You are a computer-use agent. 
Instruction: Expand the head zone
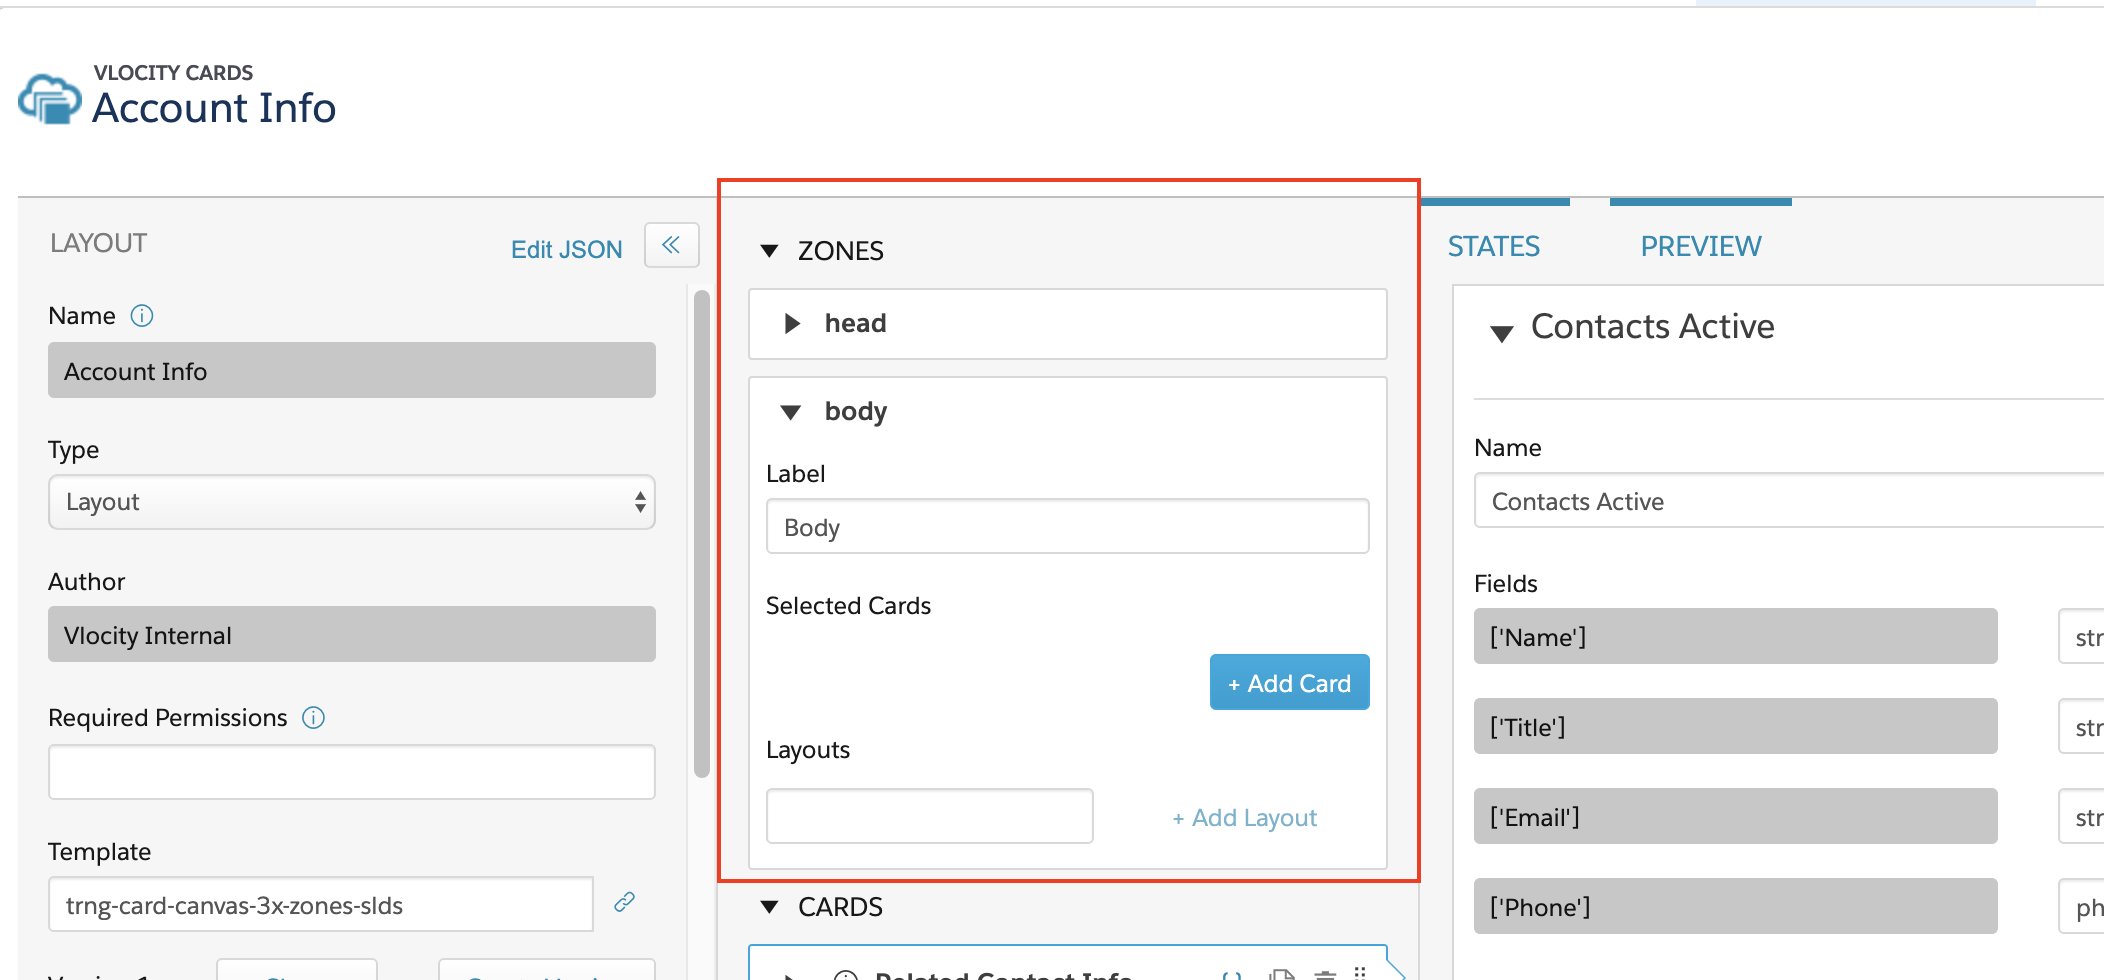coord(792,323)
